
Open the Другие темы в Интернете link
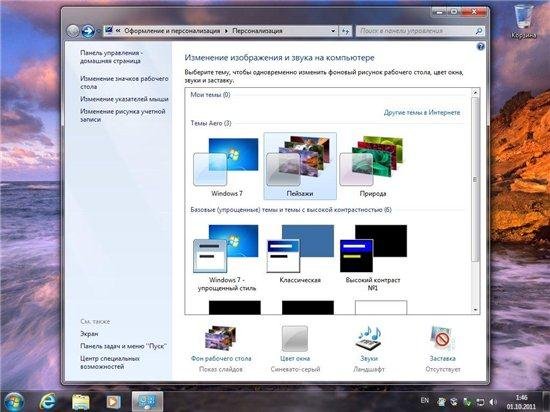422,113
